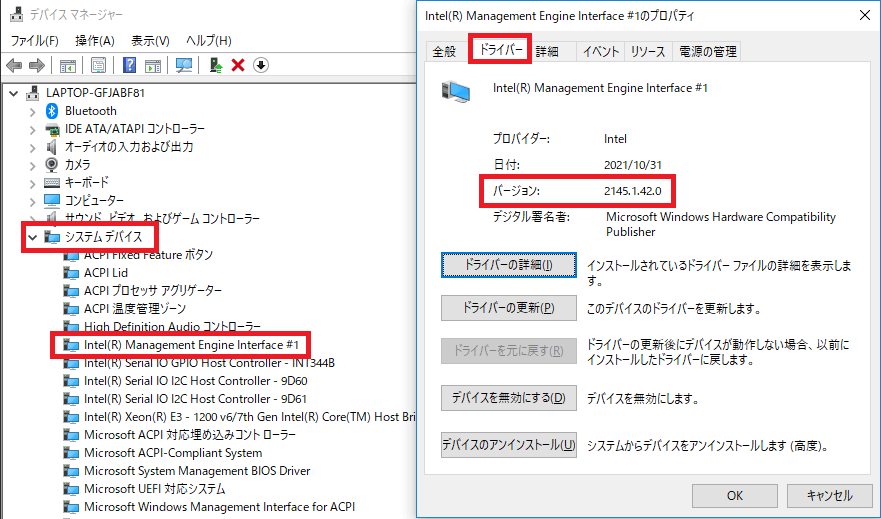Select Intel(R) Serial IO I2C Host Controller - 9D61
The width and height of the screenshot is (881, 519).
(x=196, y=399)
